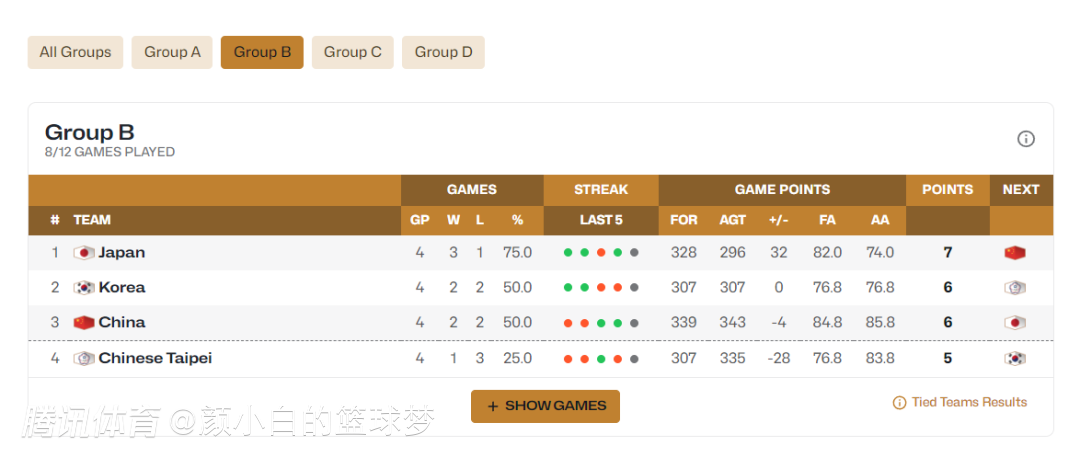Click China flag in Japan's Next column

coord(1015,253)
